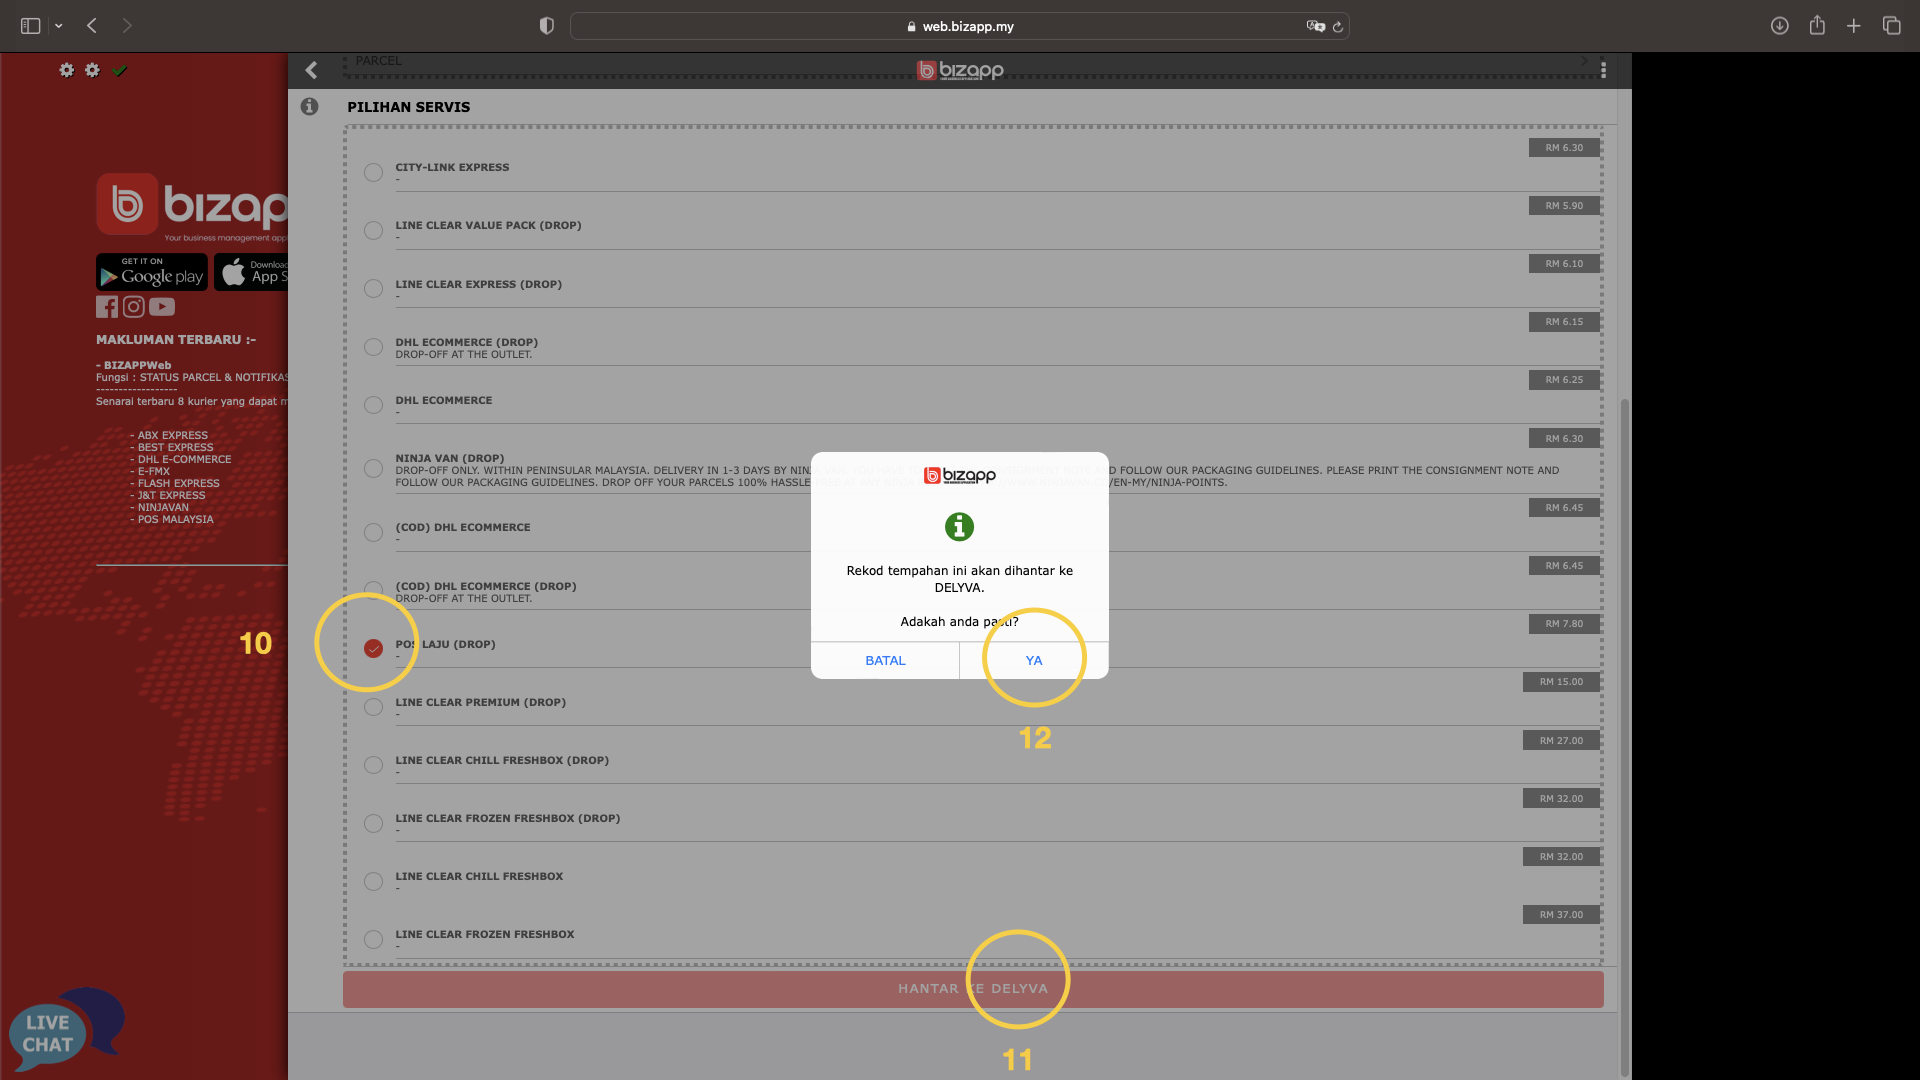Click the green info icon in dialog
This screenshot has width=1920, height=1080.
[959, 526]
